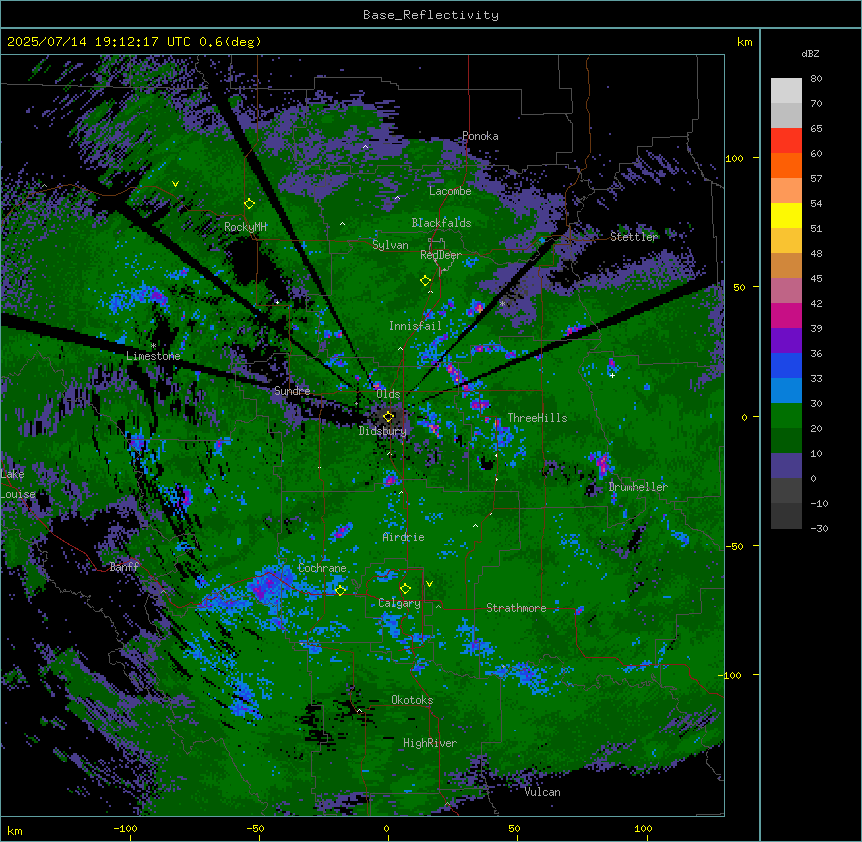The width and height of the screenshot is (862, 842).
Task: Click the ThreeHills town label
Action: pyautogui.click(x=537, y=418)
